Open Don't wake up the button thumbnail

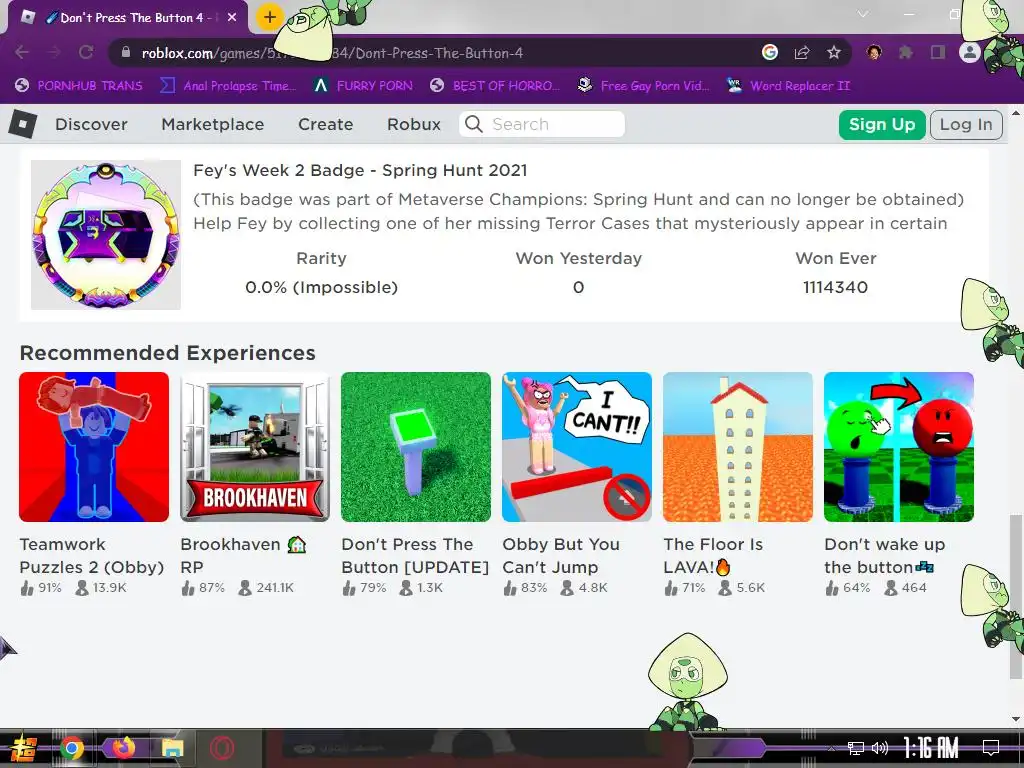899,447
